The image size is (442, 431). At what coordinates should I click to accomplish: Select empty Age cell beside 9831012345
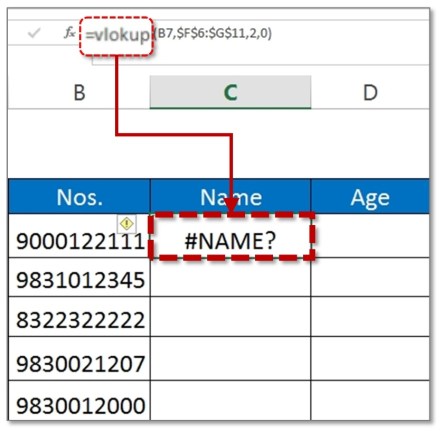[370, 277]
